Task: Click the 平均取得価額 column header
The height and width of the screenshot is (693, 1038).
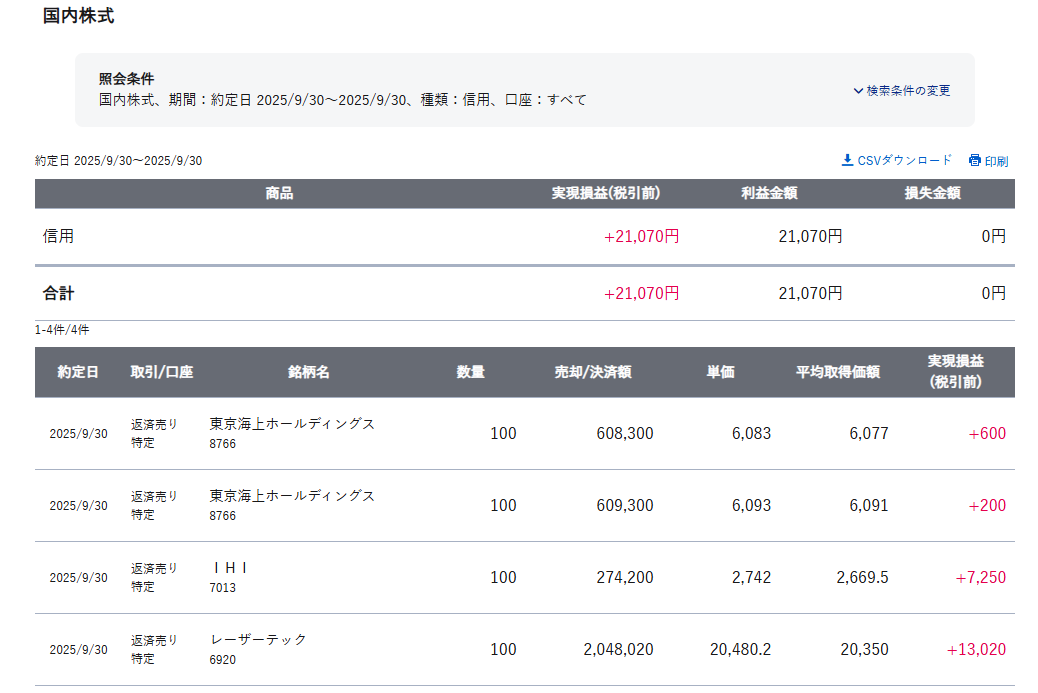Action: click(x=837, y=372)
